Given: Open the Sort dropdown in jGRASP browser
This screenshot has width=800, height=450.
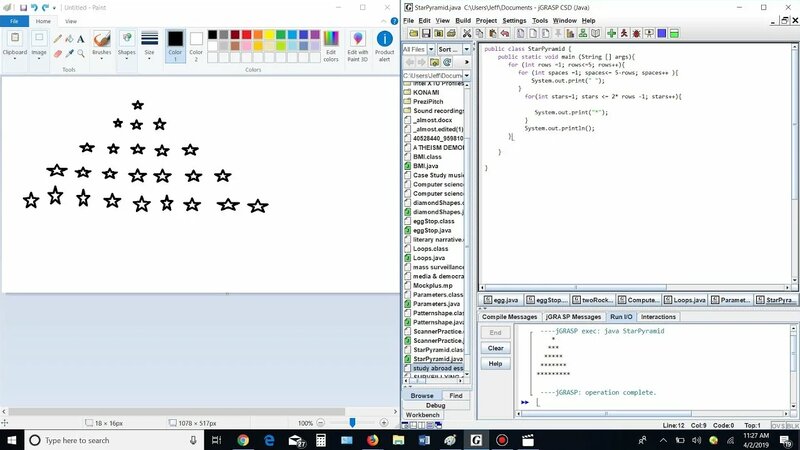Looking at the screenshot, I should point(466,49).
